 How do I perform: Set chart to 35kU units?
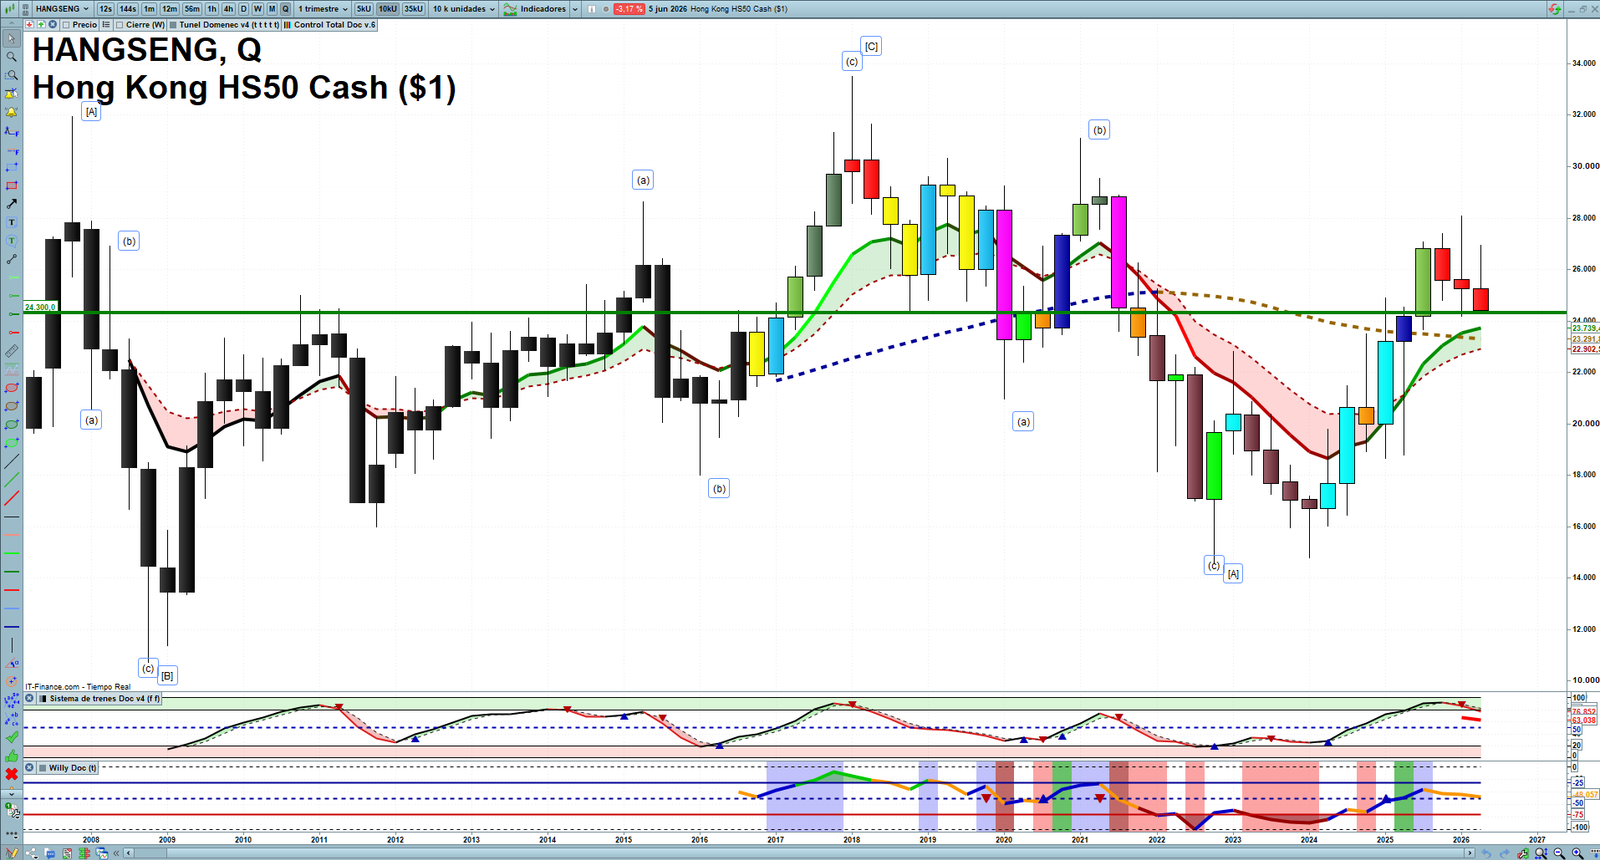[x=413, y=9]
